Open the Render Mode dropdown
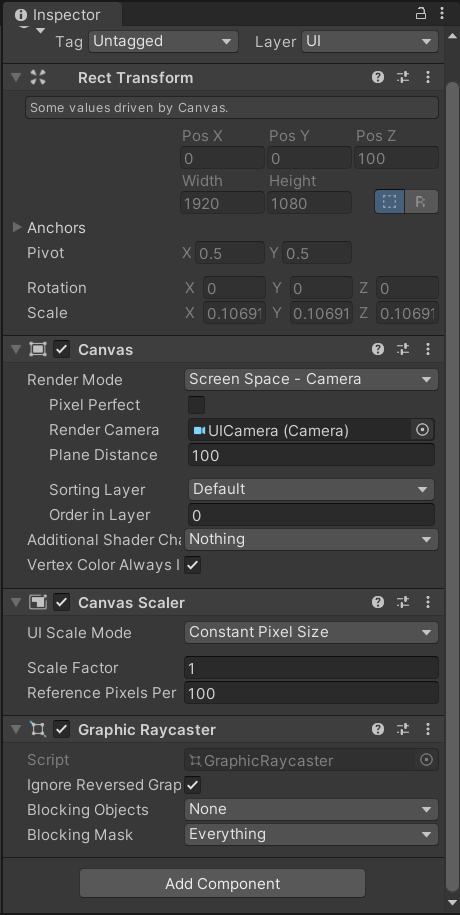The width and height of the screenshot is (460, 915). (311, 379)
